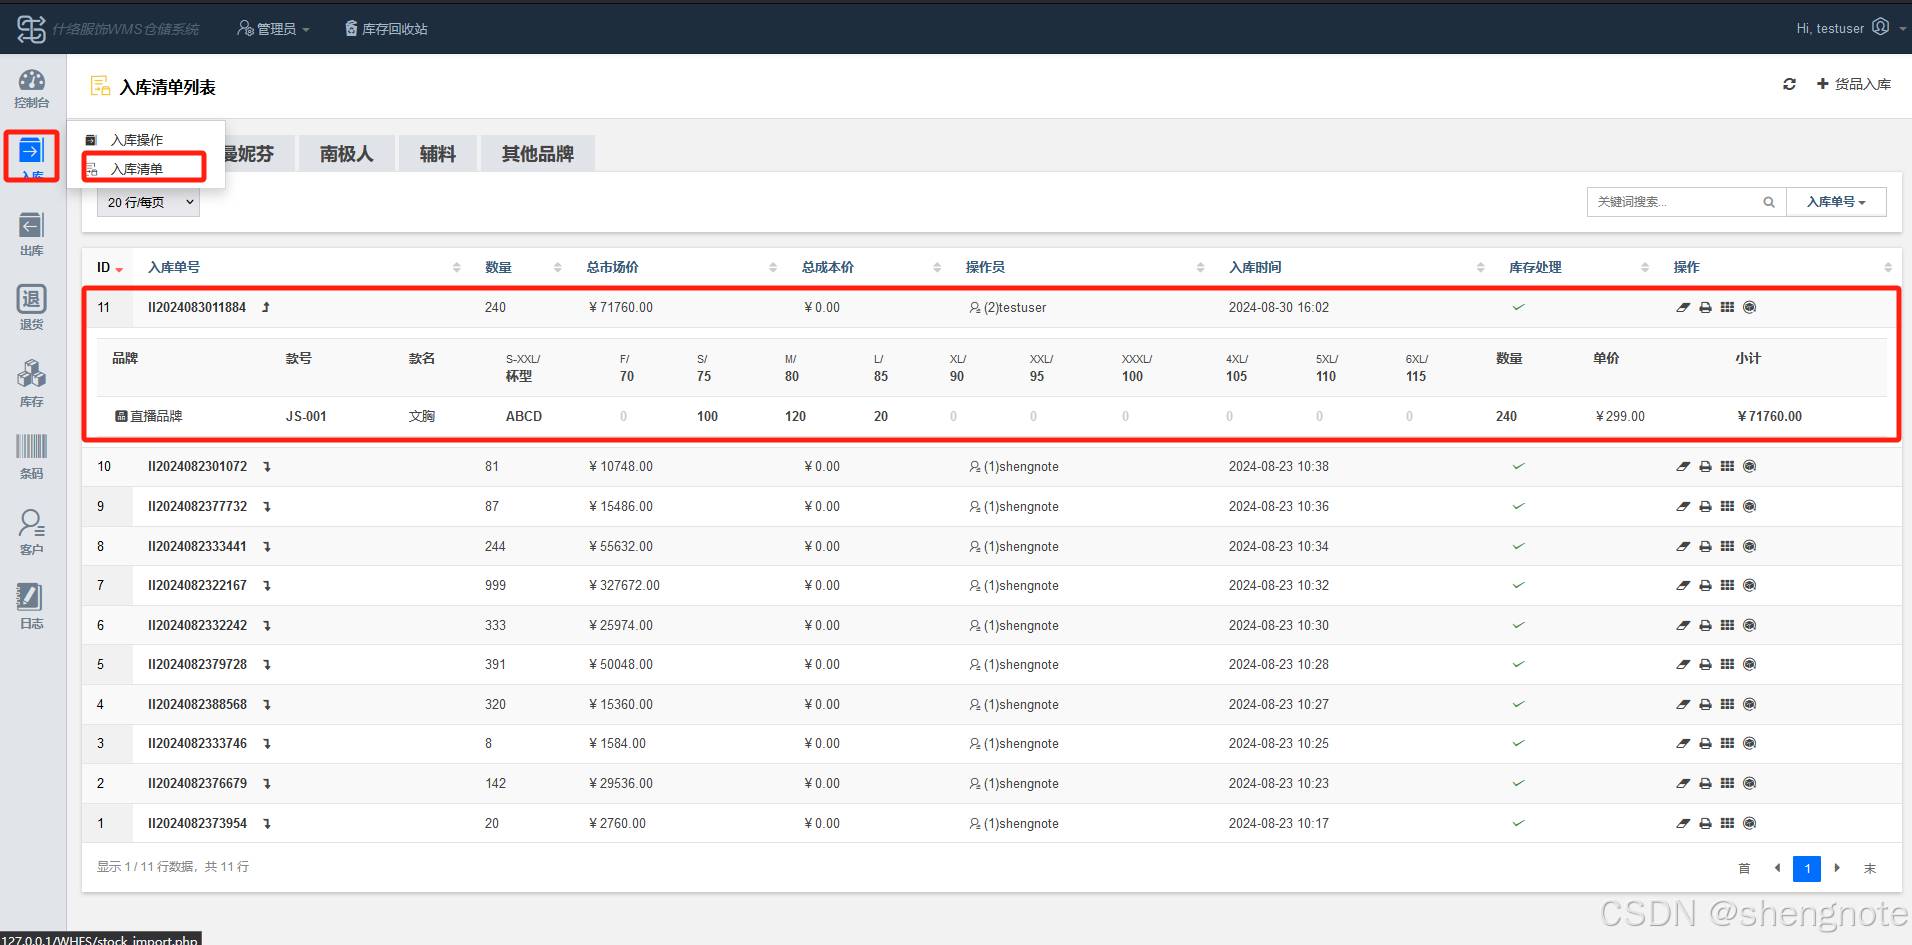The width and height of the screenshot is (1912, 945).
Task: Click print icon for order ID 11
Action: pyautogui.click(x=1705, y=308)
